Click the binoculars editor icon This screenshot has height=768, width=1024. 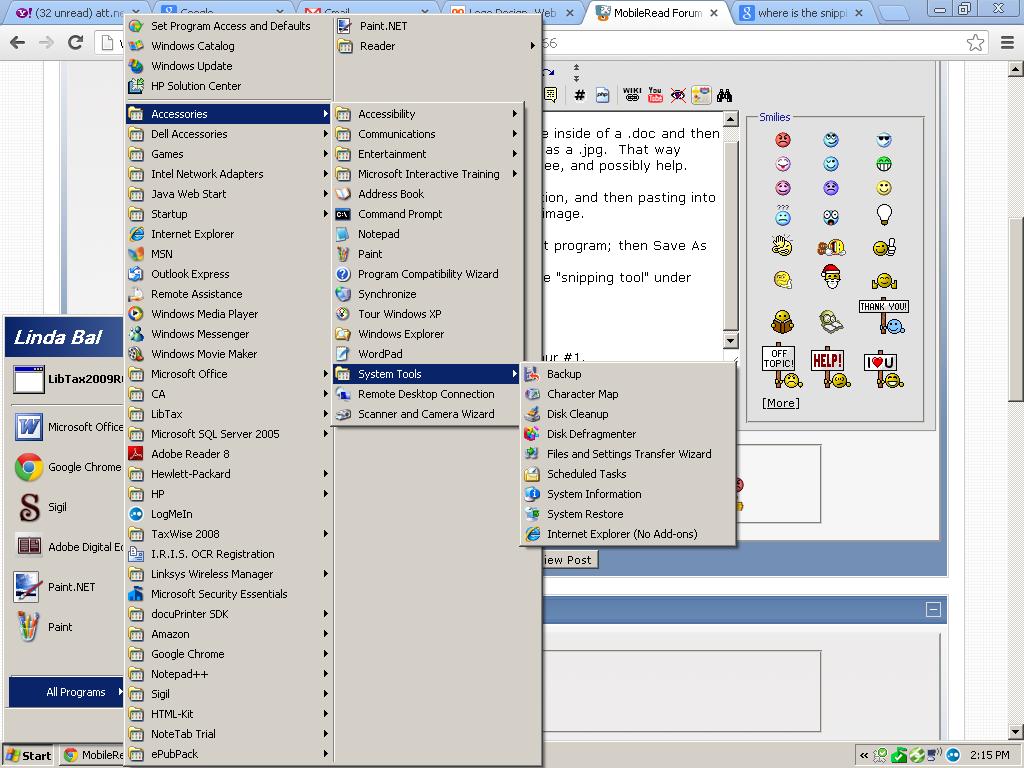[x=724, y=95]
